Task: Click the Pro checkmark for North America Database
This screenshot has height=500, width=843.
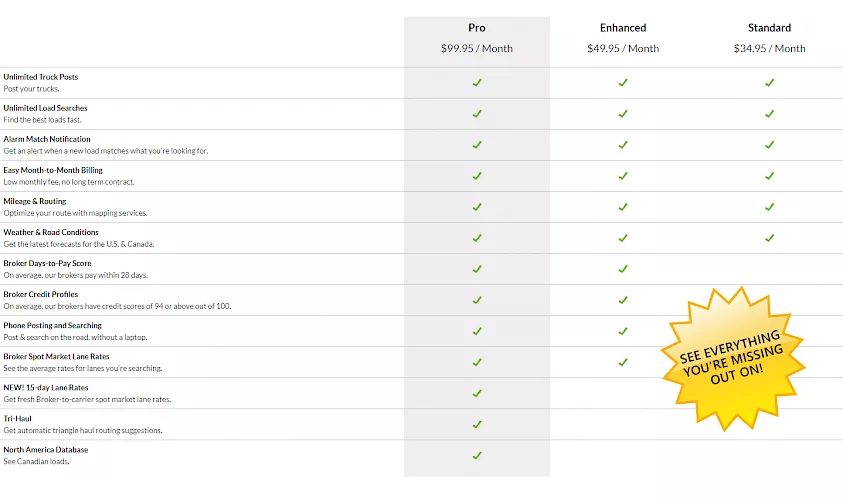Action: tap(477, 456)
